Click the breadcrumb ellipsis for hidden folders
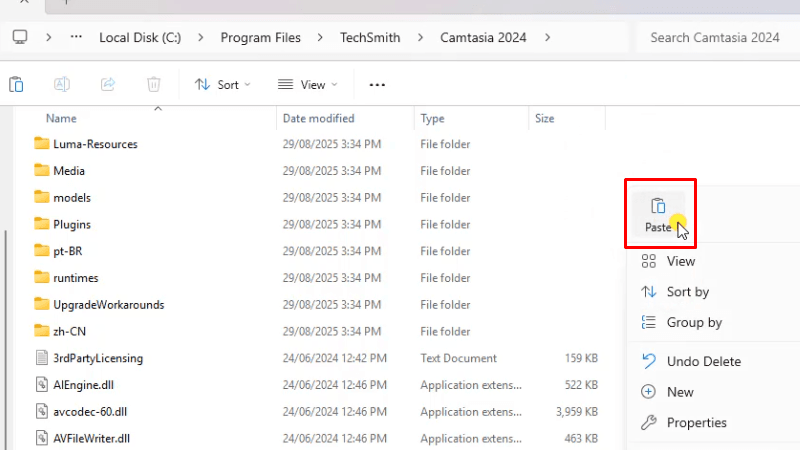 [76, 38]
